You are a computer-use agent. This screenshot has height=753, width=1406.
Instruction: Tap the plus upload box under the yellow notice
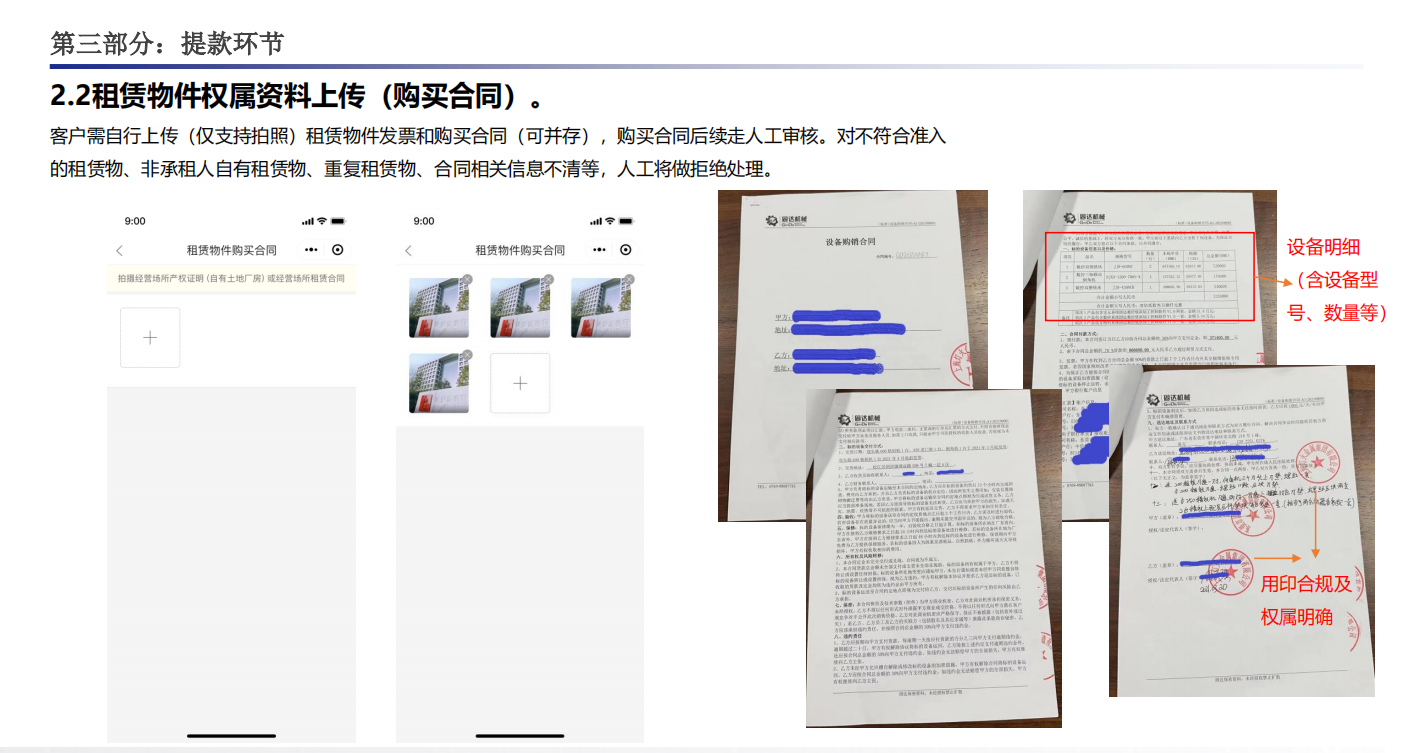pyautogui.click(x=150, y=338)
